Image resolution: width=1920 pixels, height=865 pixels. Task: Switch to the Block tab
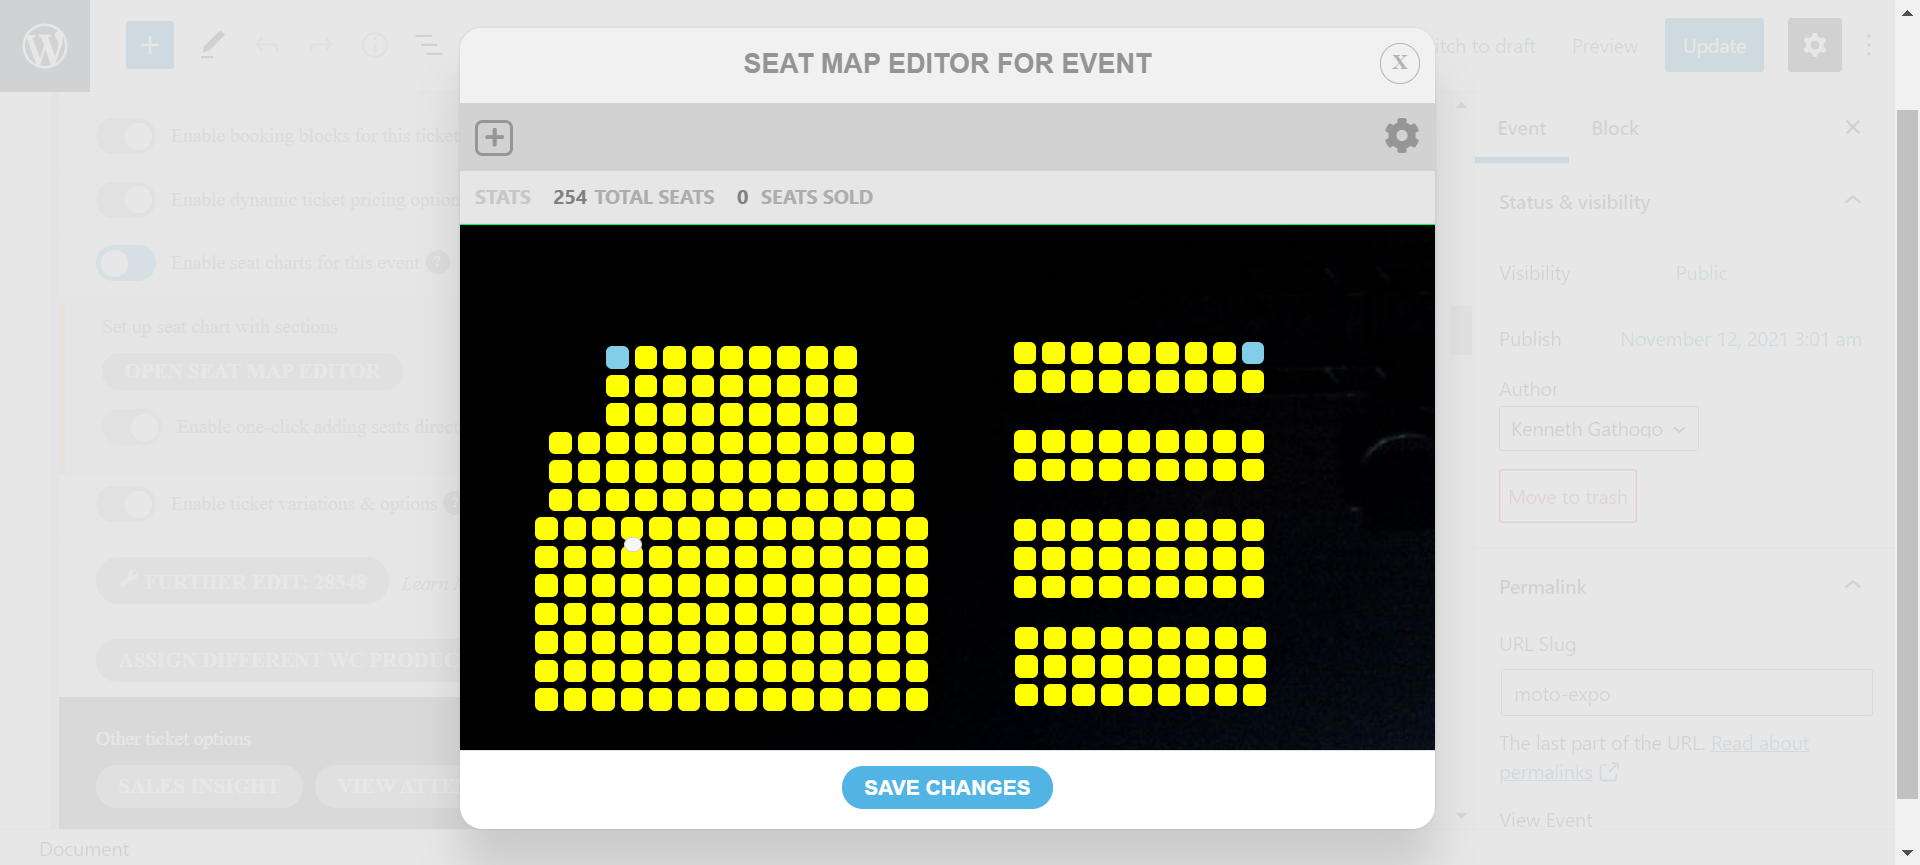tap(1614, 129)
